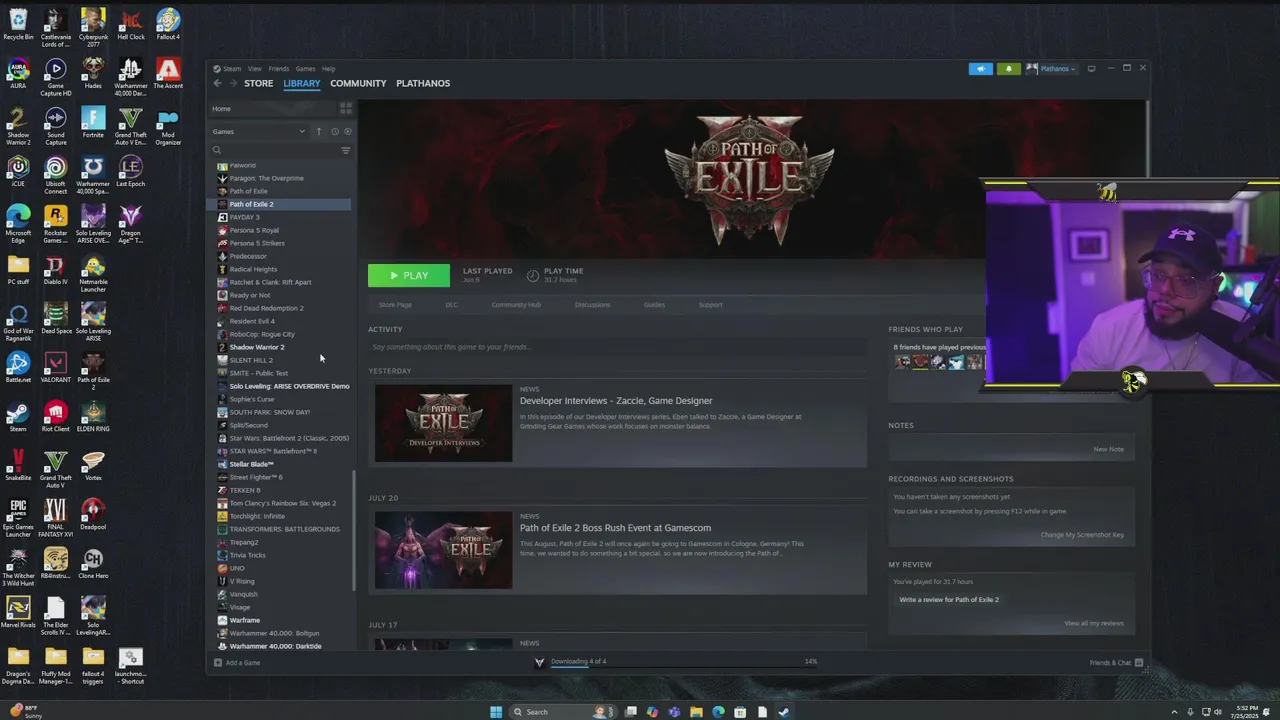Image resolution: width=1280 pixels, height=720 pixels.
Task: Open the Friends menu
Action: (x=279, y=69)
